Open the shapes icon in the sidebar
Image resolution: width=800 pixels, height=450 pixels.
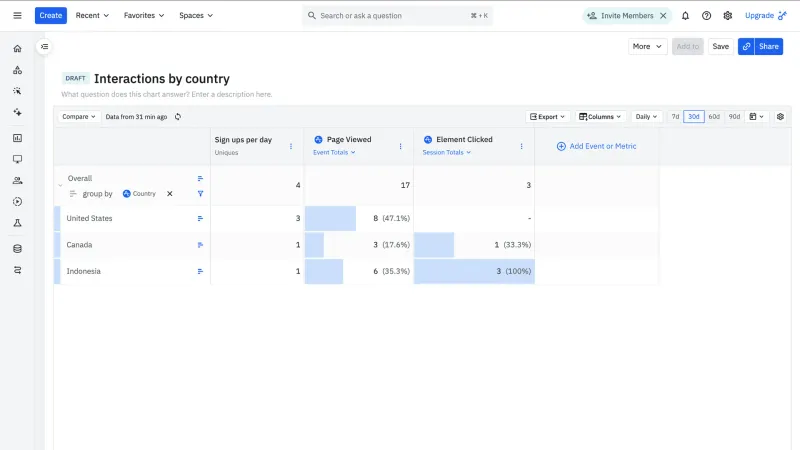click(x=17, y=70)
